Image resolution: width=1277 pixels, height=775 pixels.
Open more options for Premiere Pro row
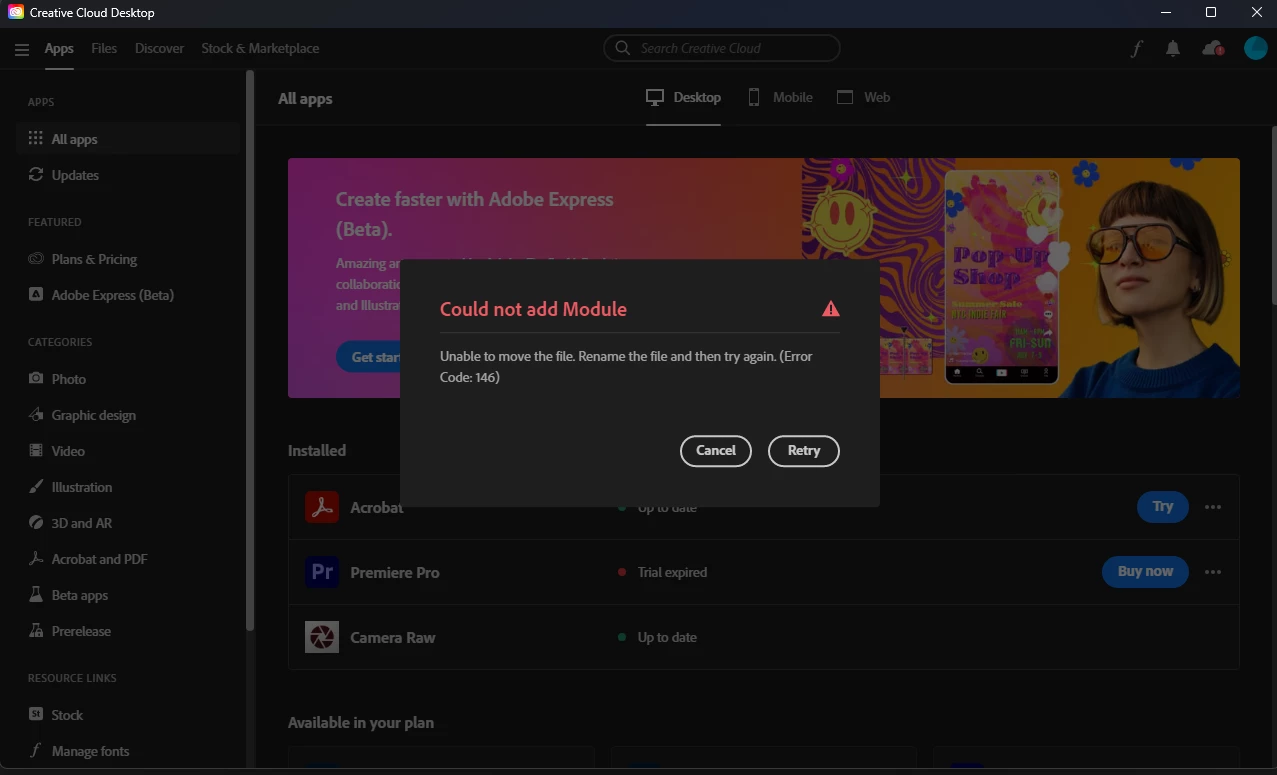(x=1213, y=572)
